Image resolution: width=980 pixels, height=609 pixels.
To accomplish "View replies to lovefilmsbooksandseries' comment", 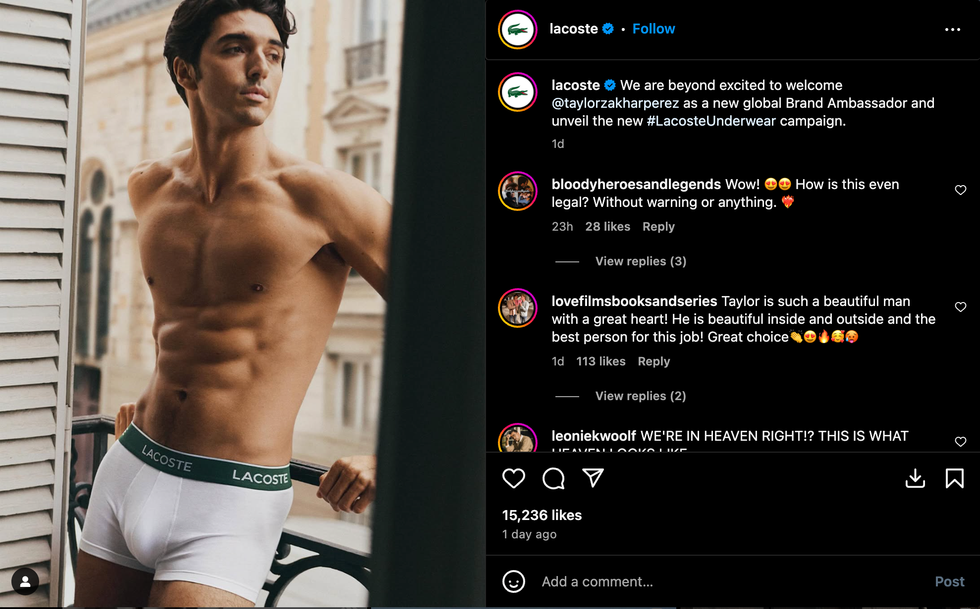I will click(640, 395).
